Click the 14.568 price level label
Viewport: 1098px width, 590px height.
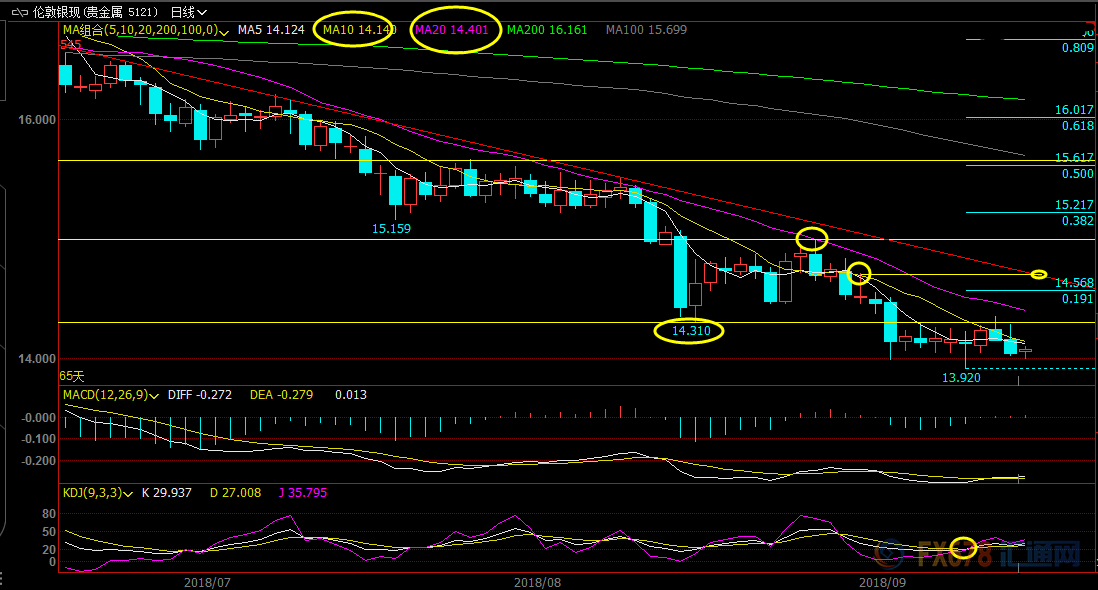1074,283
